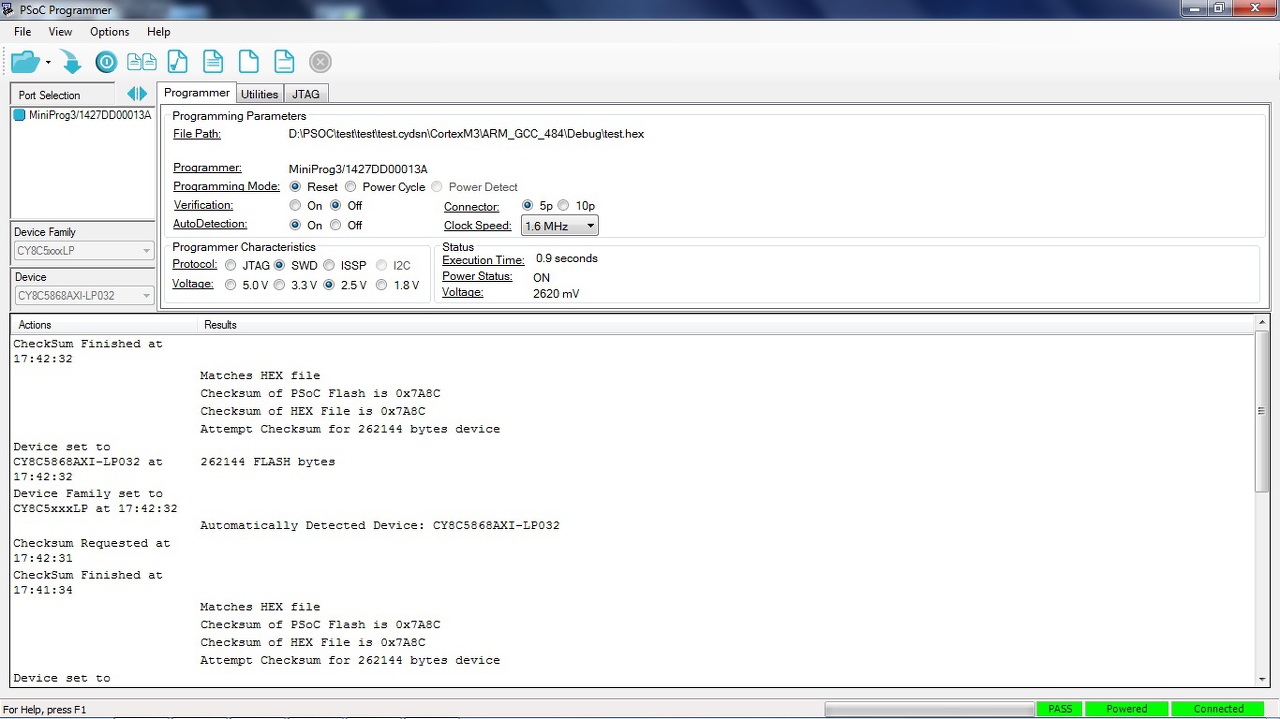This screenshot has height=719, width=1280.
Task: Click the Program download arrow icon
Action: coord(71,62)
